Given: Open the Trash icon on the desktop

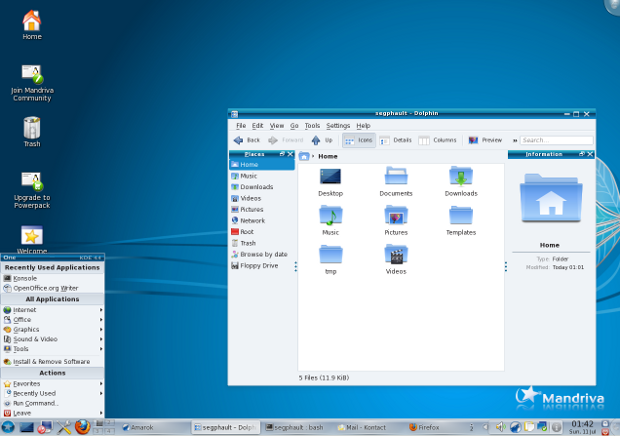Looking at the screenshot, I should (32, 132).
